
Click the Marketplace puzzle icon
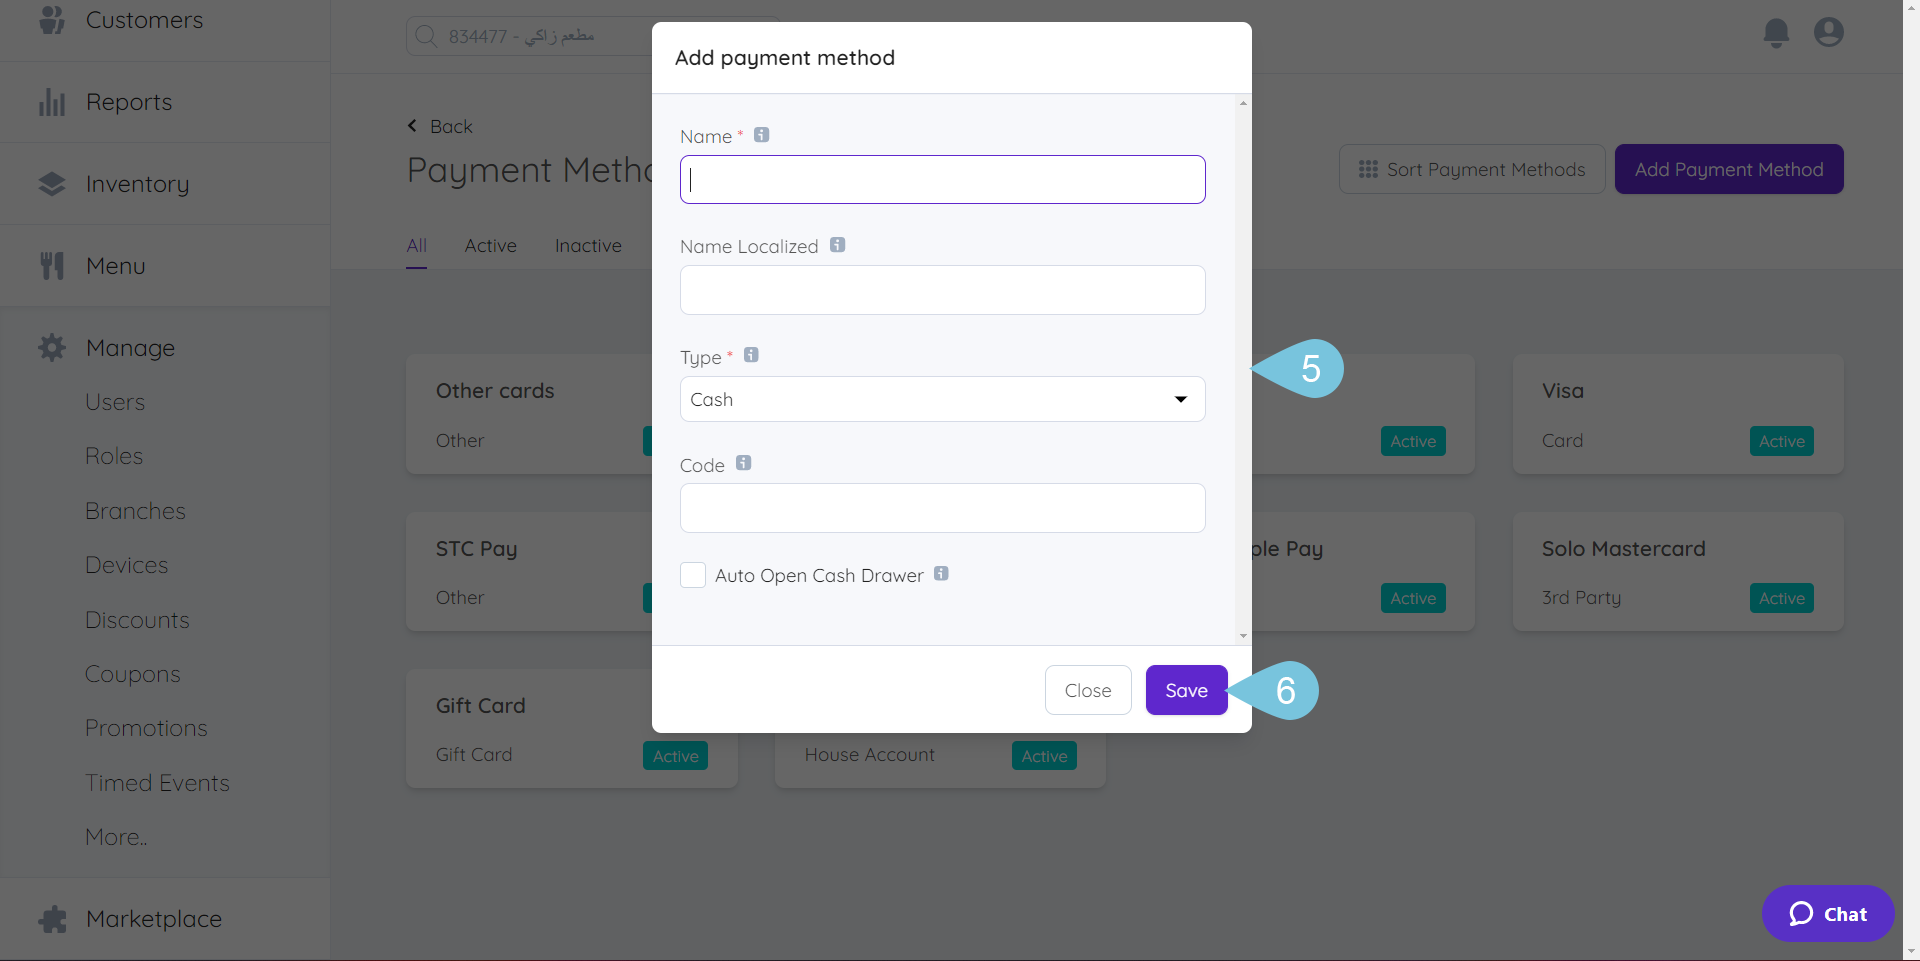coord(51,918)
